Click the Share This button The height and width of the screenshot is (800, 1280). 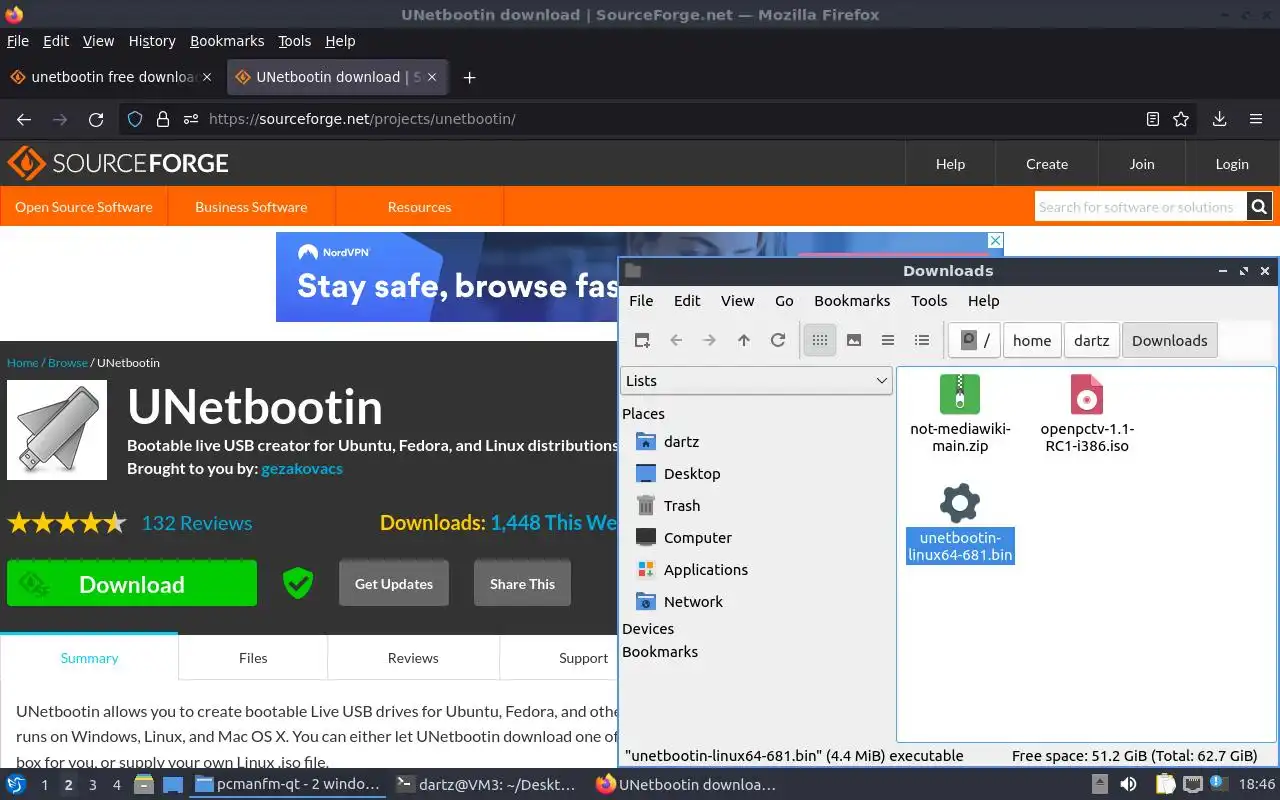(522, 584)
